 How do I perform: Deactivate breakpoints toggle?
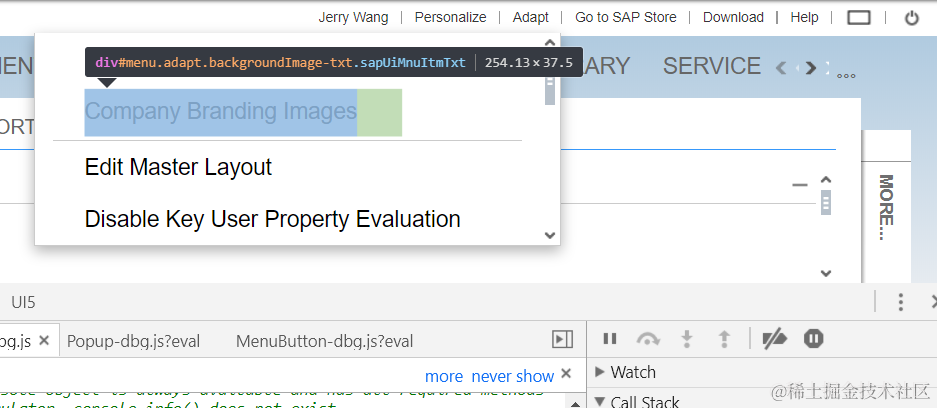tap(775, 339)
